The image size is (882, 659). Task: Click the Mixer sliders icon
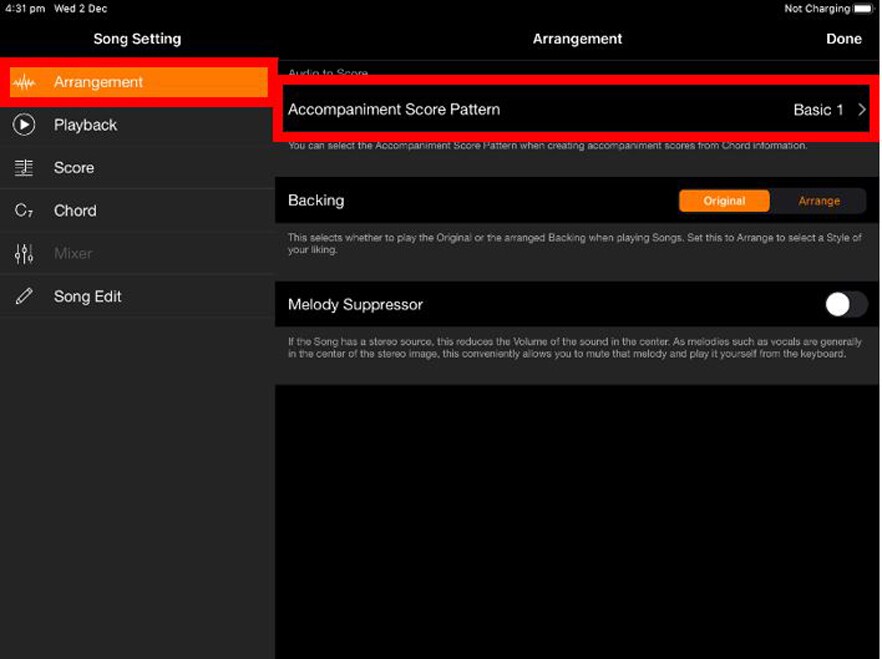pos(24,254)
